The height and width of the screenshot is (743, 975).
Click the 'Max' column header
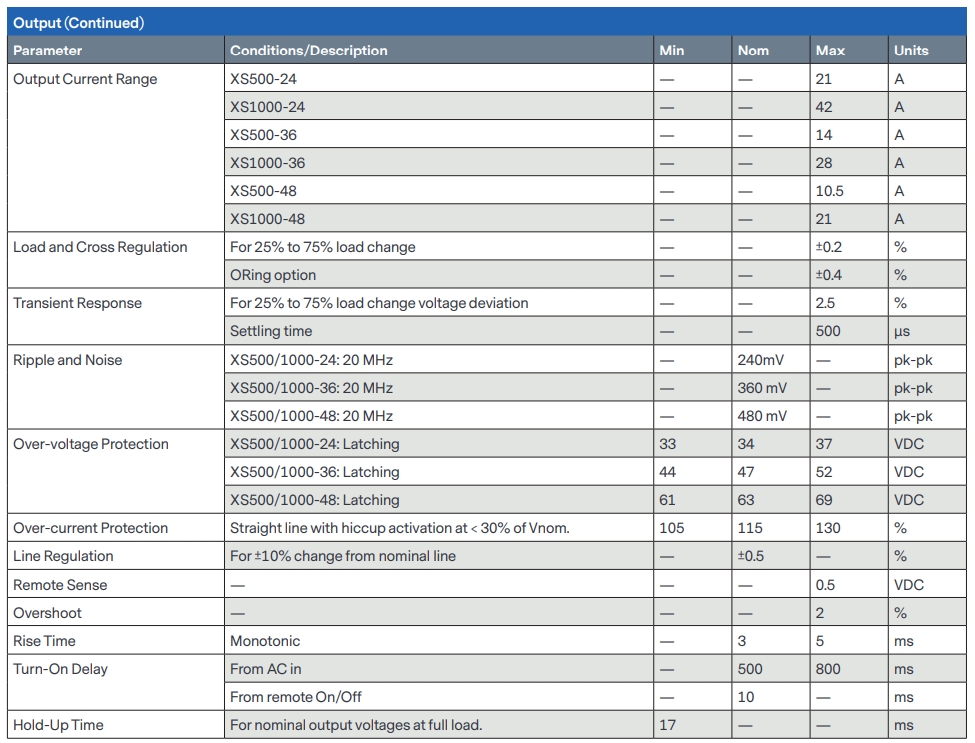click(830, 50)
